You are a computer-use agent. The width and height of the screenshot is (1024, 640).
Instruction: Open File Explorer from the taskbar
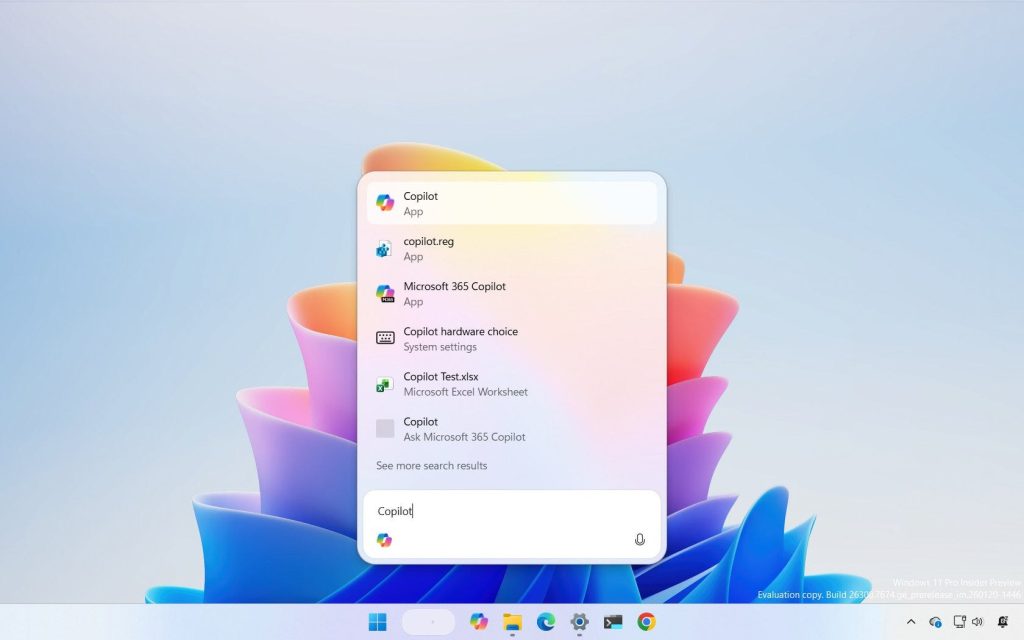tap(512, 622)
